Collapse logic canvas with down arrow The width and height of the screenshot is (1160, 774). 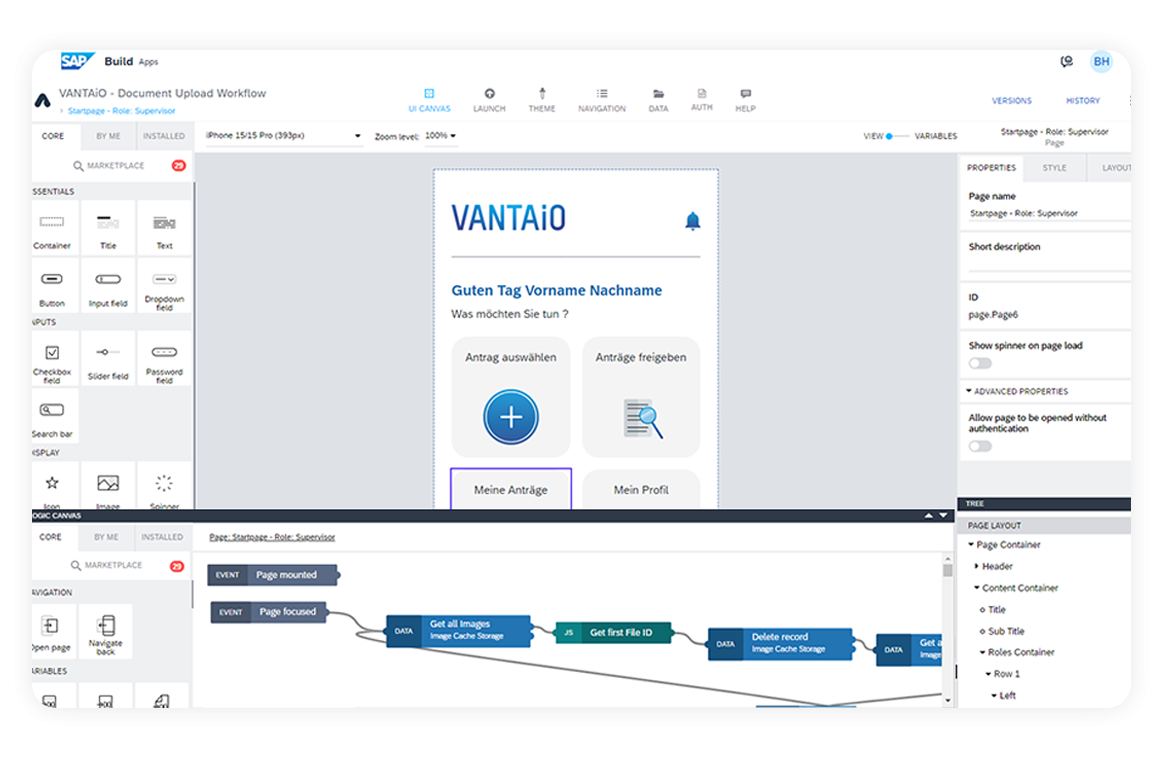click(x=943, y=515)
